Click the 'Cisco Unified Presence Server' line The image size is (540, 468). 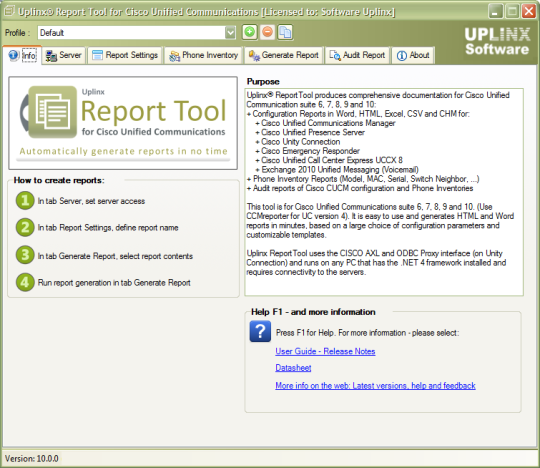coord(313,132)
